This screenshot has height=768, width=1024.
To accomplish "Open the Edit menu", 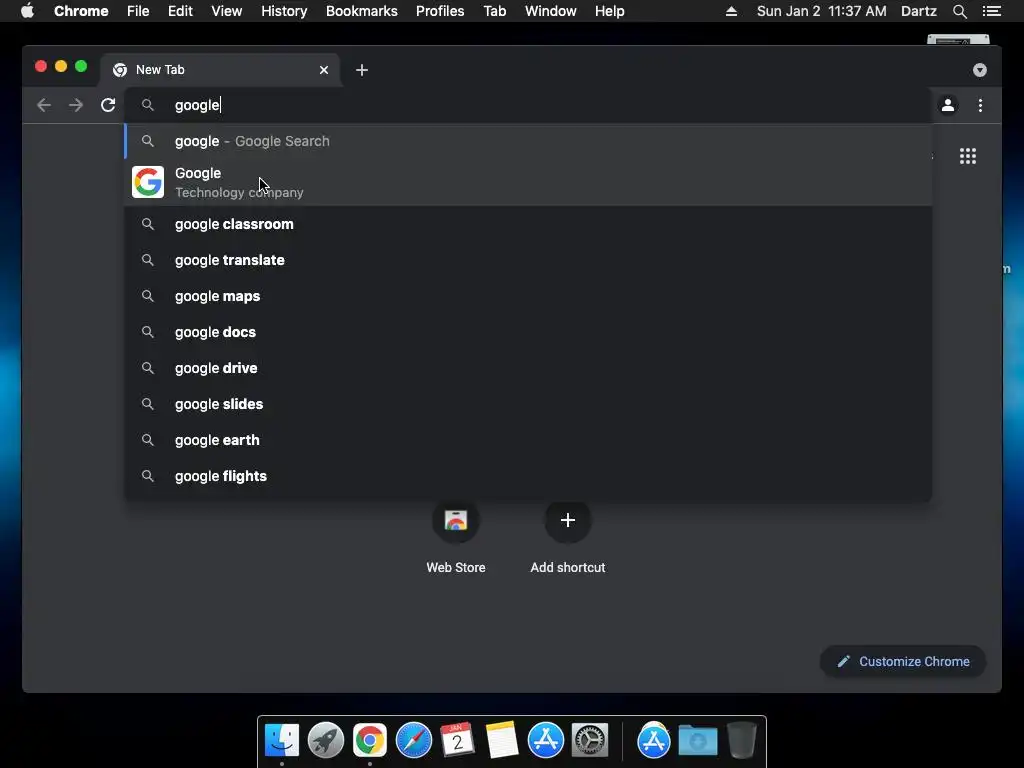I will (180, 11).
